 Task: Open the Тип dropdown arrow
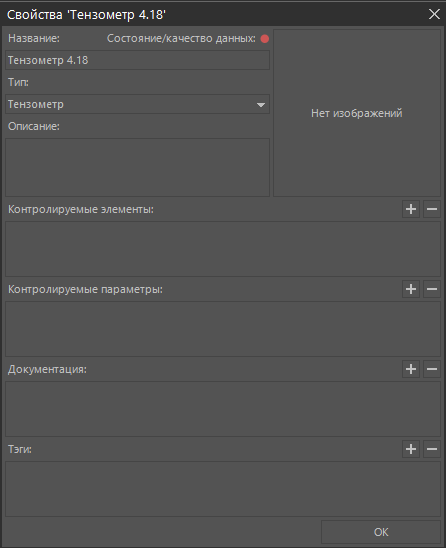point(261,104)
